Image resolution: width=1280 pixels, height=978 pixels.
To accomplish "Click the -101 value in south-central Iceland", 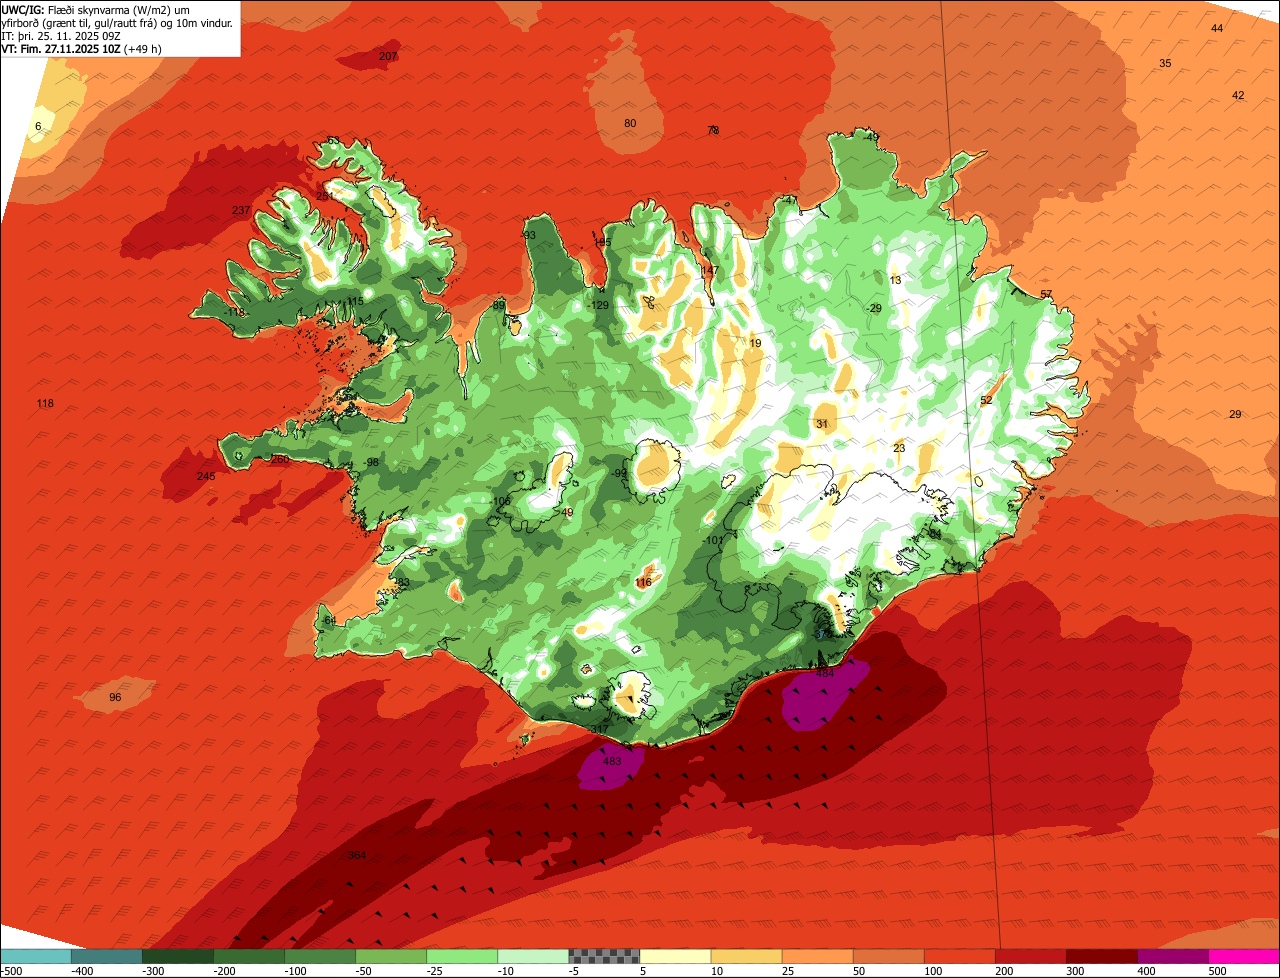I will click(712, 540).
